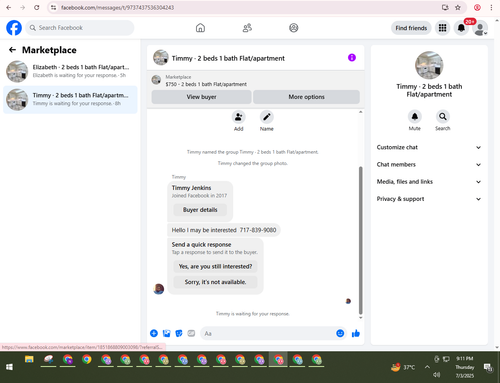
Task: Click the 'Timmy Jenkins' name in buyer card
Action: pyautogui.click(x=191, y=188)
